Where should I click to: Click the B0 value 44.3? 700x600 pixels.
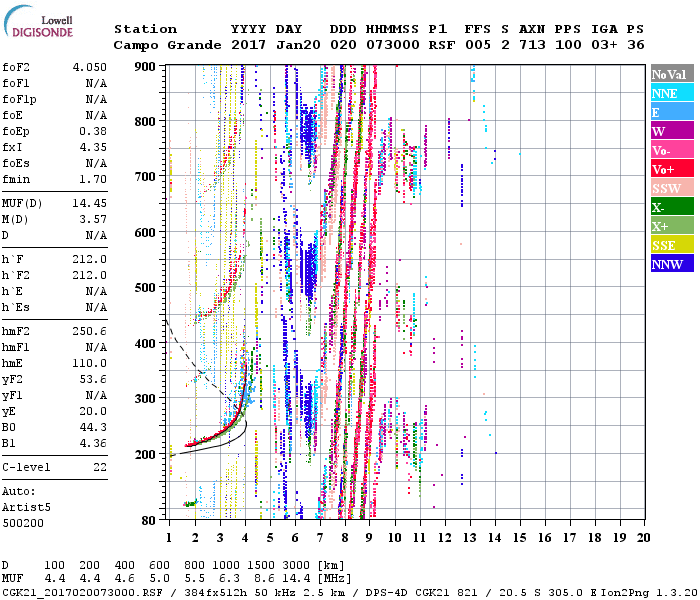[93, 427]
